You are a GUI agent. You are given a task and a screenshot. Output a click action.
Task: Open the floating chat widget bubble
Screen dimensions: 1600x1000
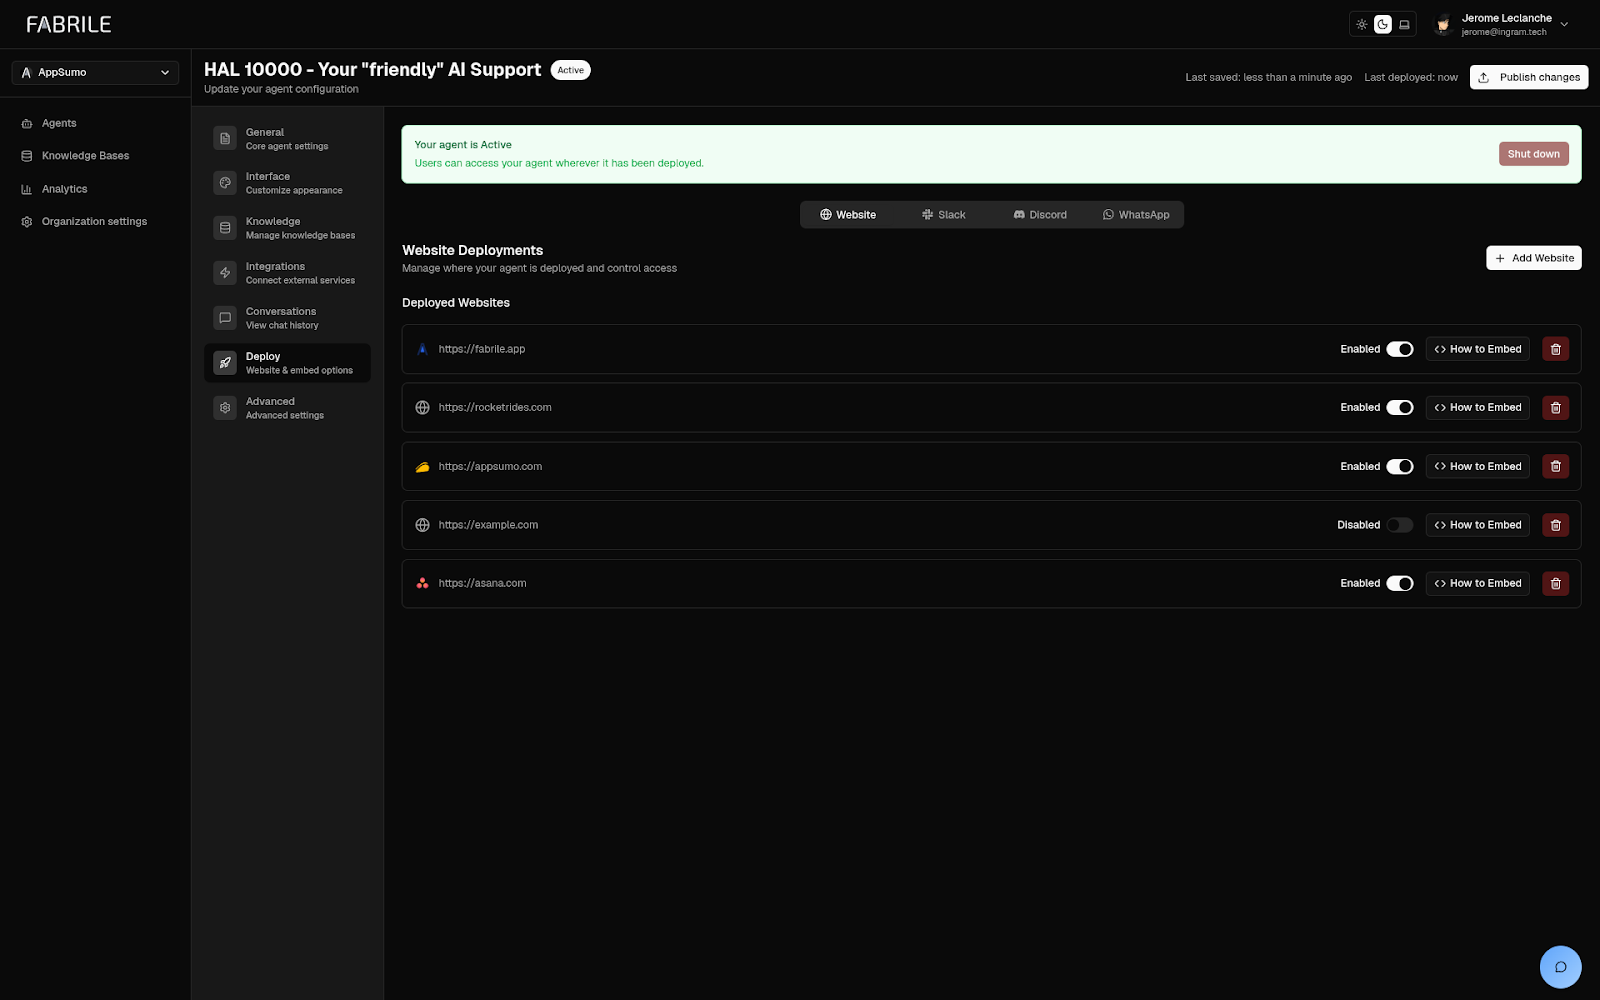[1561, 966]
